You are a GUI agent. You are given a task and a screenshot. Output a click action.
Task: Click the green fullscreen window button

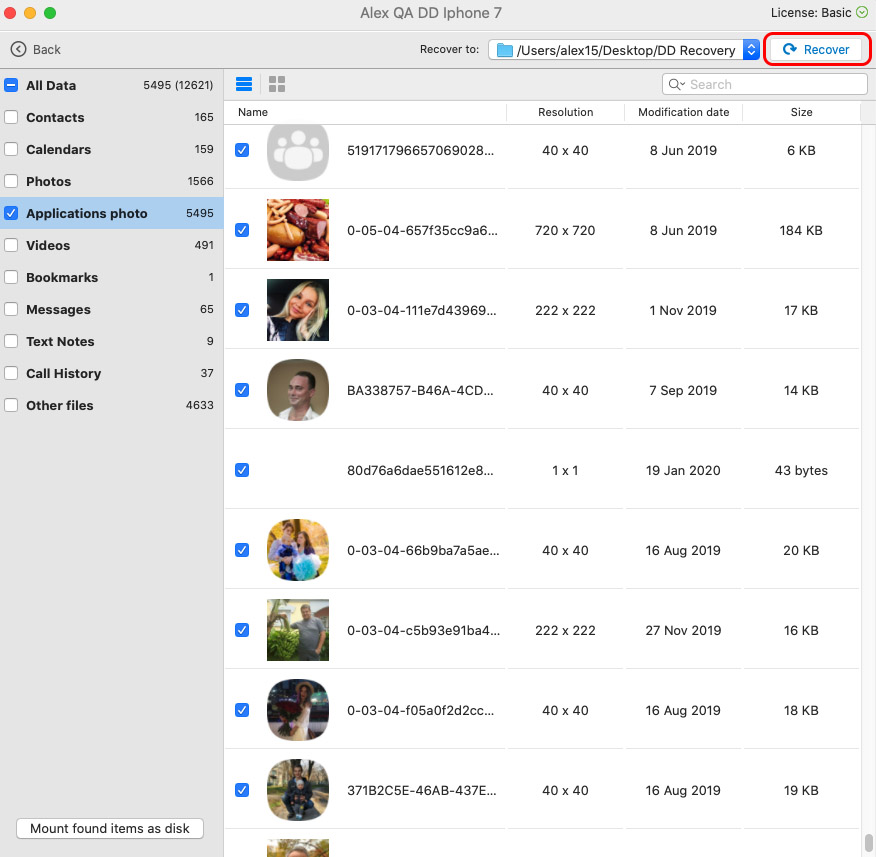click(50, 13)
